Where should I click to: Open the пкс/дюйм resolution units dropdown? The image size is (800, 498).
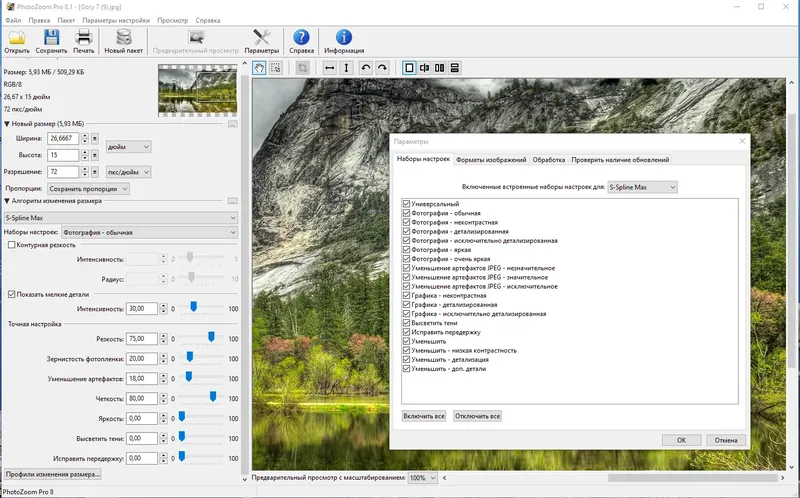[x=128, y=172]
